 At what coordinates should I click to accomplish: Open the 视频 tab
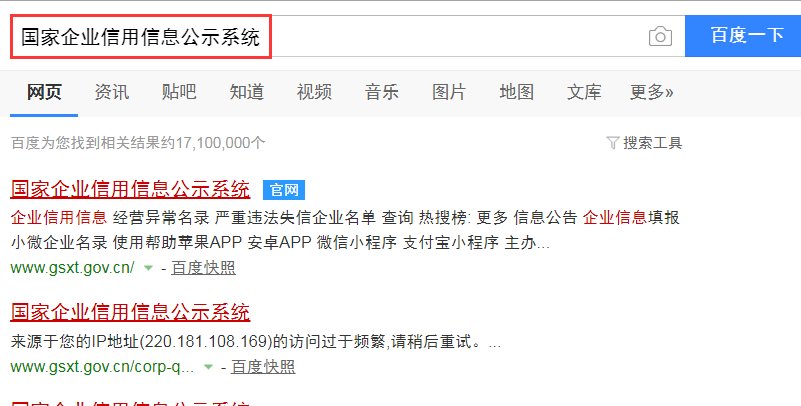(314, 92)
